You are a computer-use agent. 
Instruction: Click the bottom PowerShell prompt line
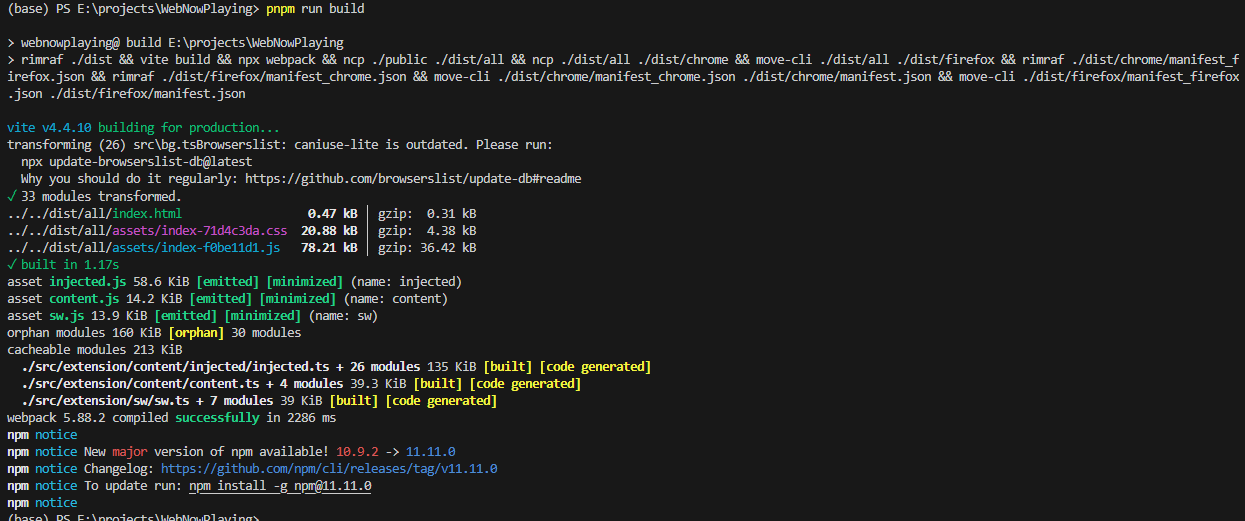tap(132, 516)
